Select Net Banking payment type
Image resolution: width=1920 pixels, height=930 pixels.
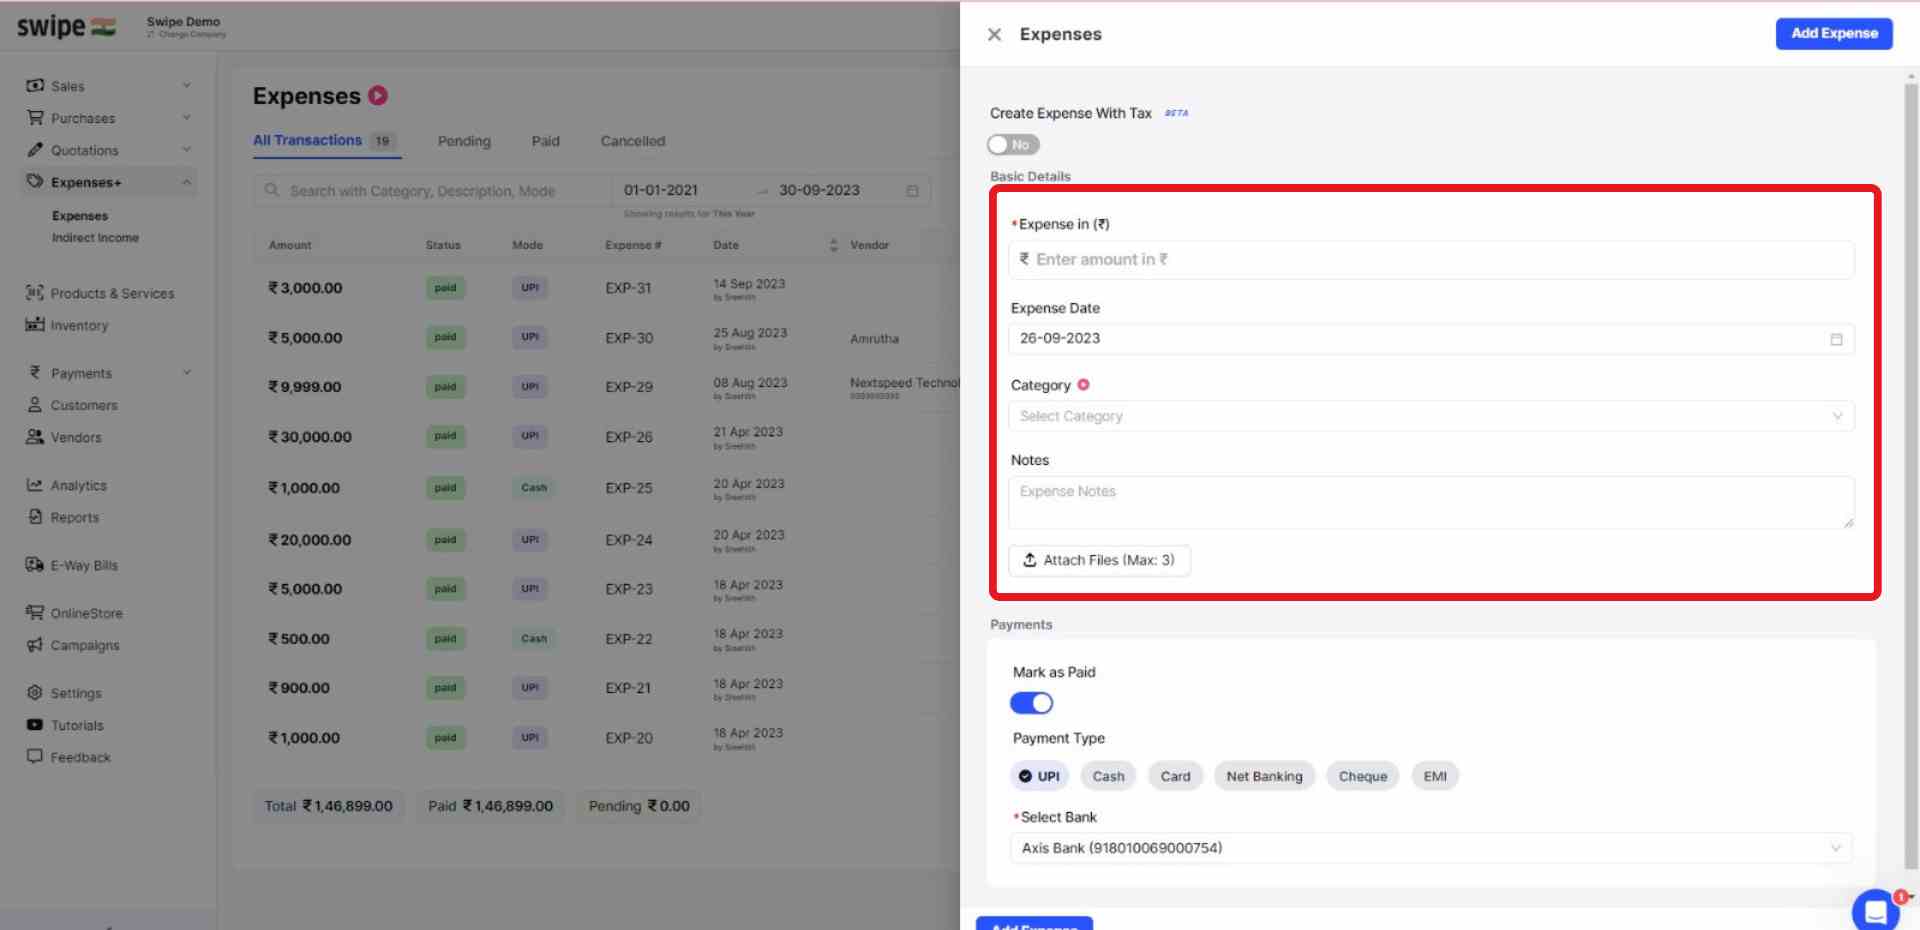coord(1264,776)
